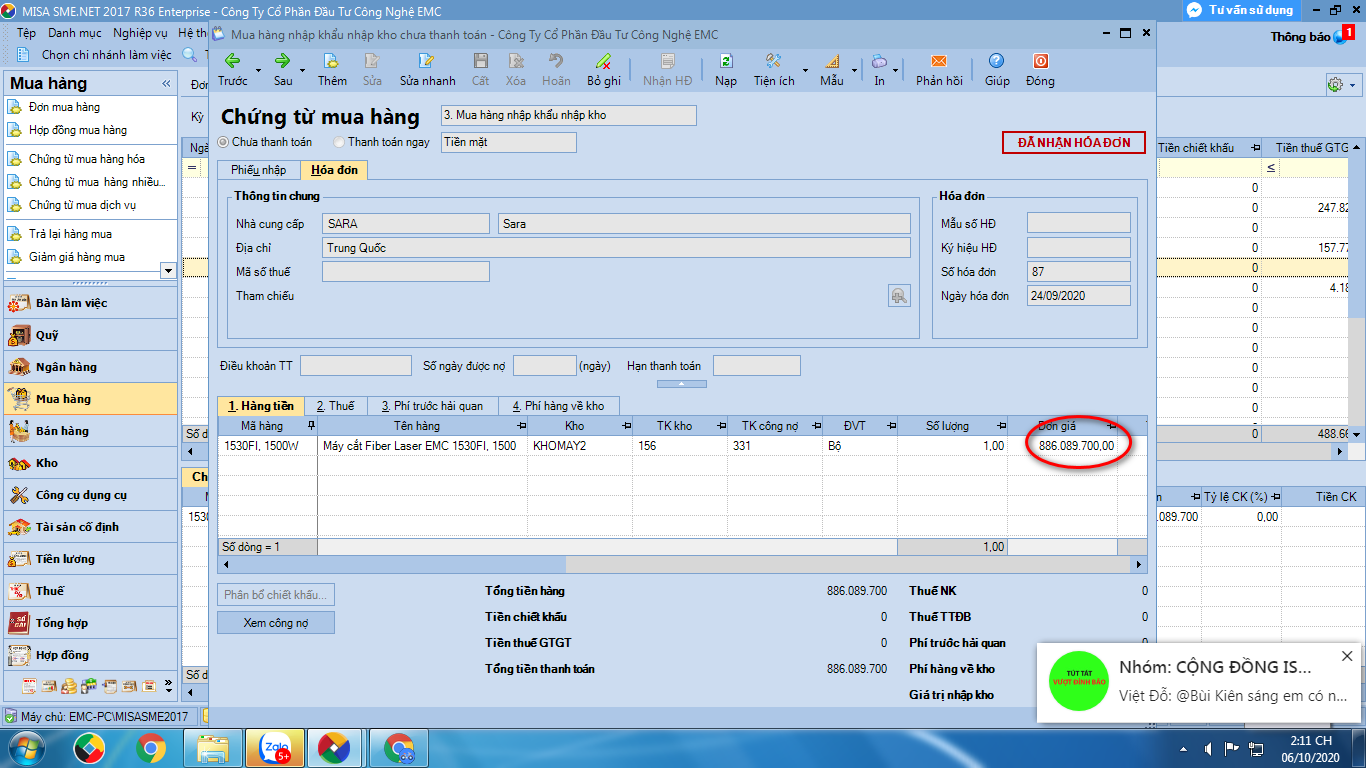The image size is (1366, 768).
Task: Click Bỏ ghi to unpost voucher
Action: tap(603, 69)
